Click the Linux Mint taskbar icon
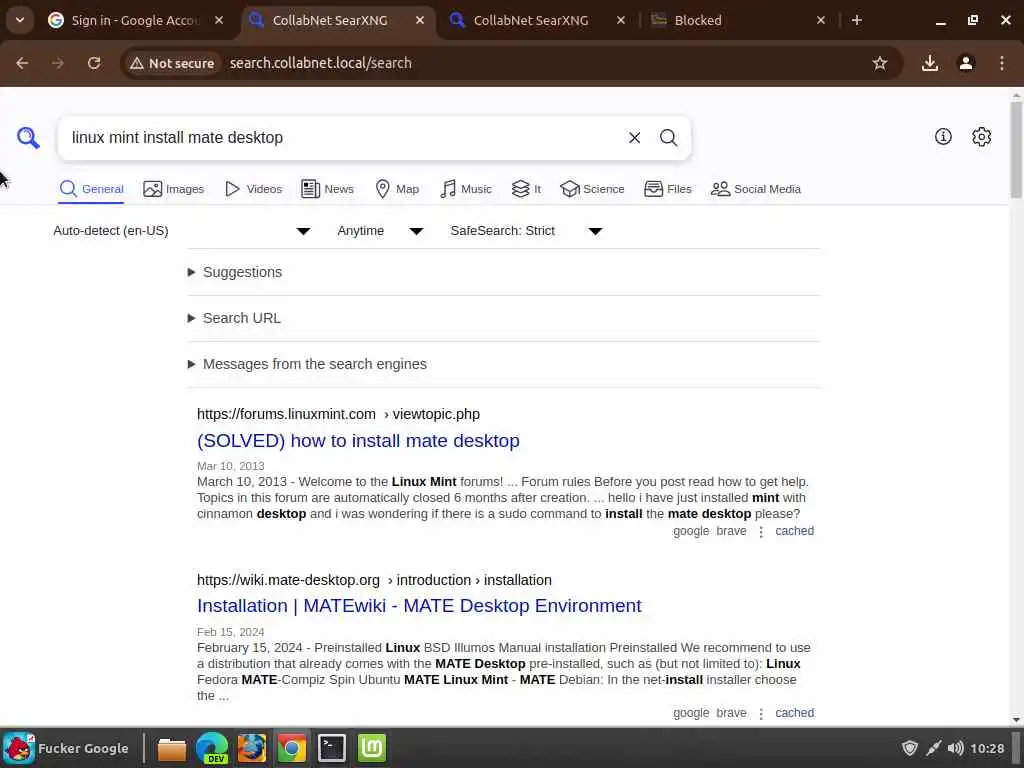The image size is (1024, 768). [372, 748]
